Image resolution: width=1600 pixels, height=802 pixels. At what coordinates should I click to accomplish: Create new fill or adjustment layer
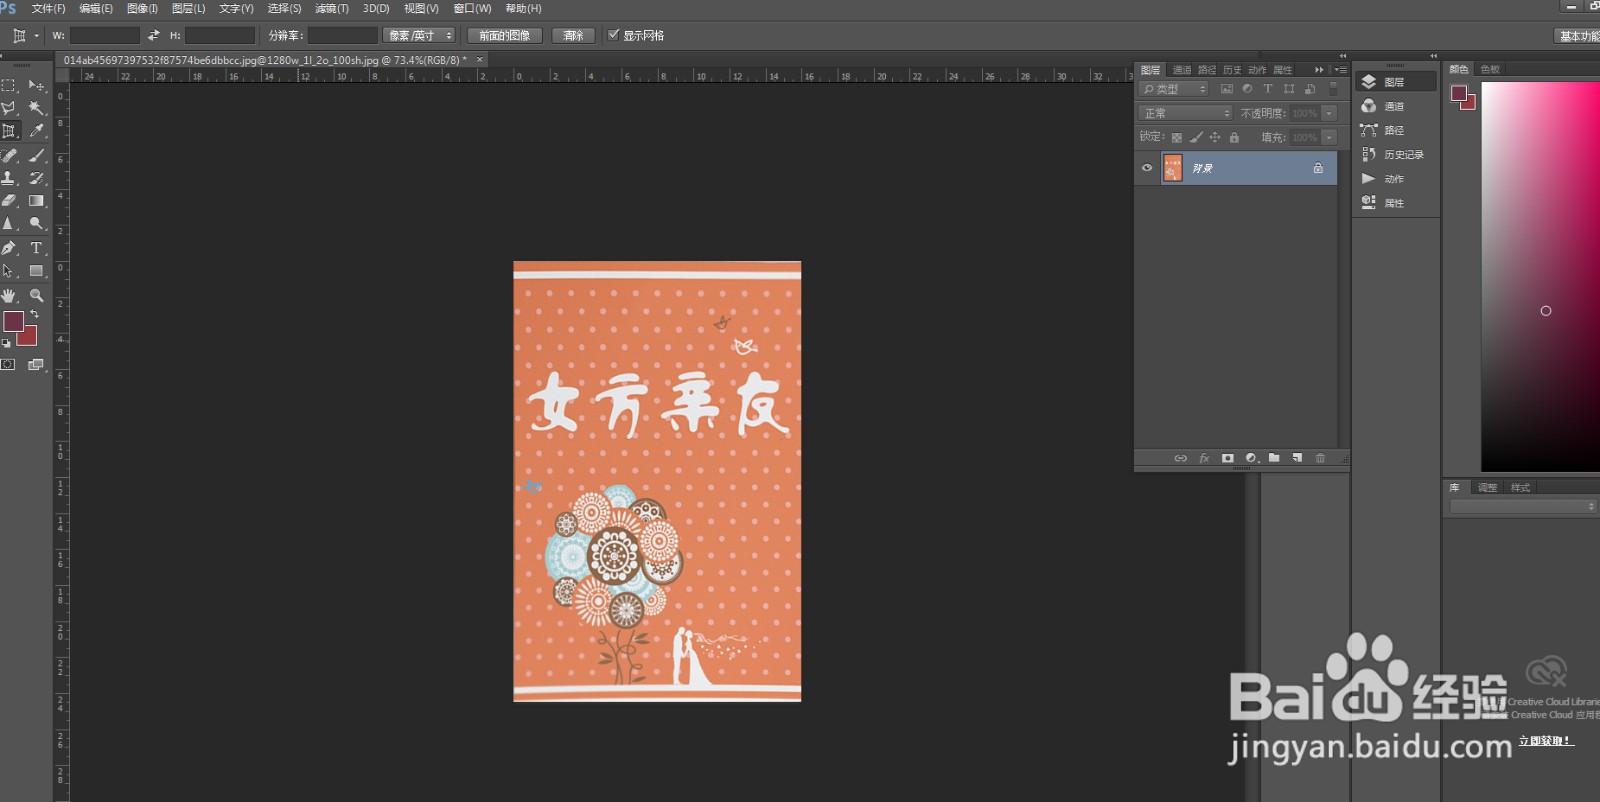1251,458
